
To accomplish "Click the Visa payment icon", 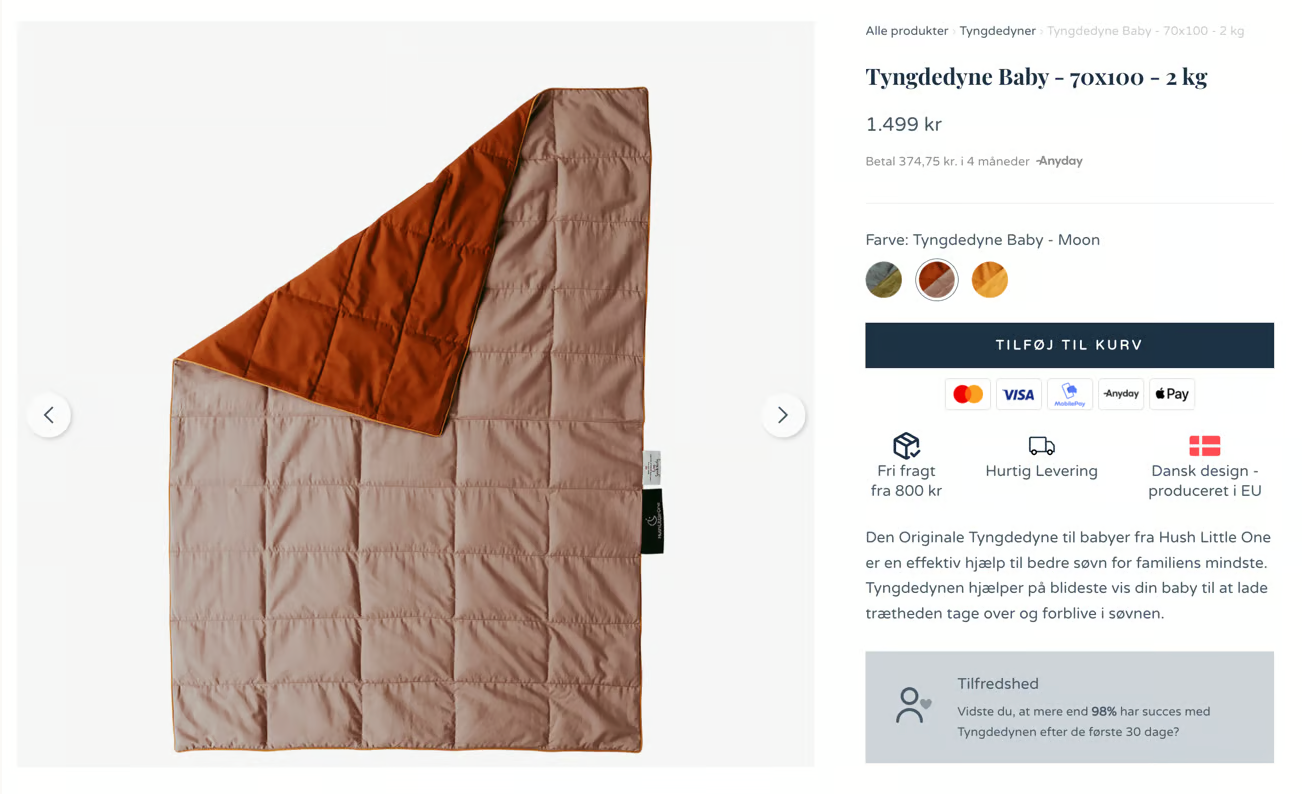I will [x=1018, y=394].
